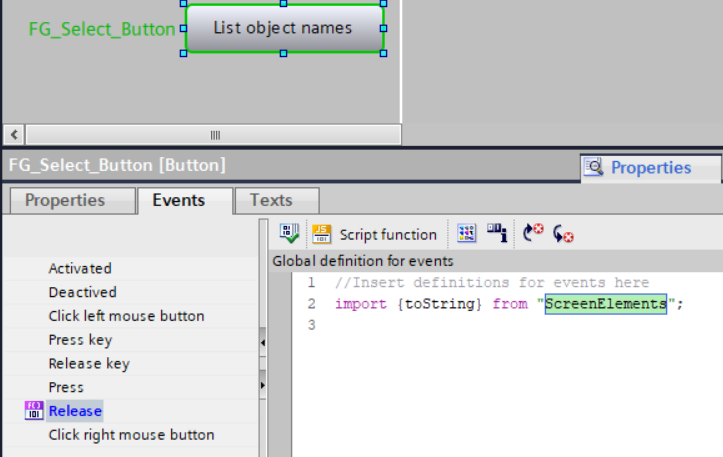Expand event list with right splitter arrow

pos(263,385)
